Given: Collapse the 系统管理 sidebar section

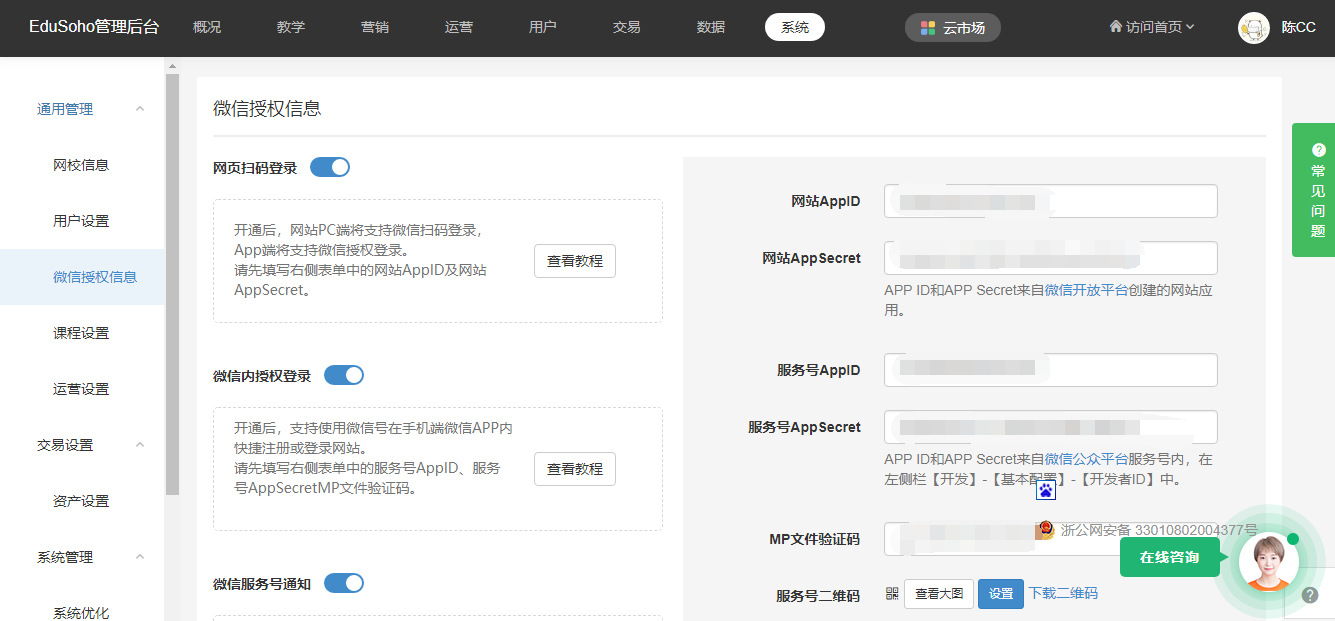Looking at the screenshot, I should (140, 557).
